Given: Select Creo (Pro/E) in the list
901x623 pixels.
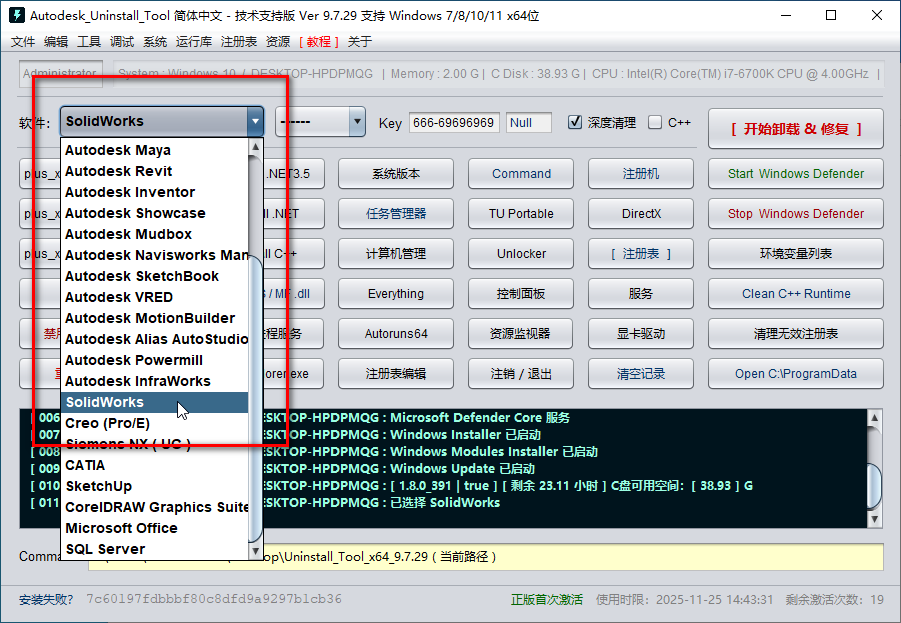Looking at the screenshot, I should coord(155,423).
